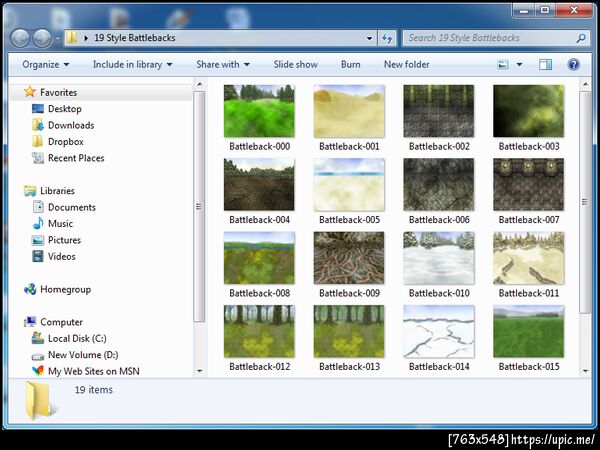The image size is (600, 450).
Task: Click the large folder icon in details pane
Action: [40, 400]
